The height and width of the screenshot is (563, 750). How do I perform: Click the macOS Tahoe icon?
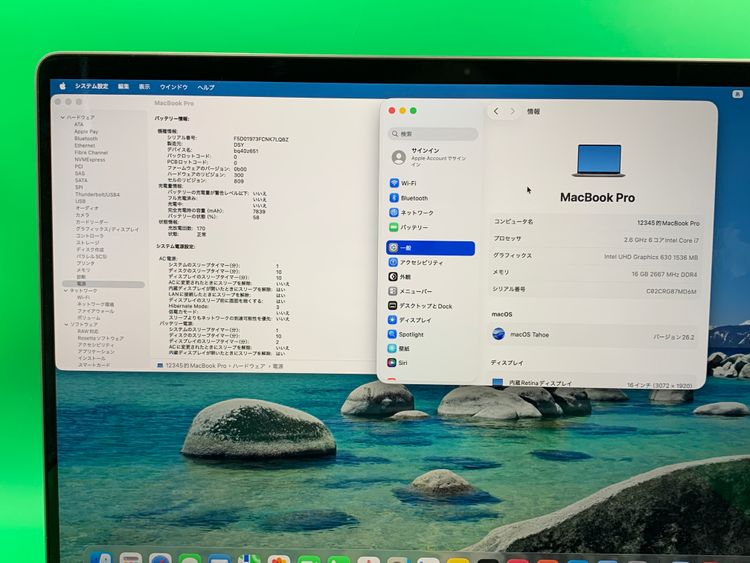tap(498, 334)
